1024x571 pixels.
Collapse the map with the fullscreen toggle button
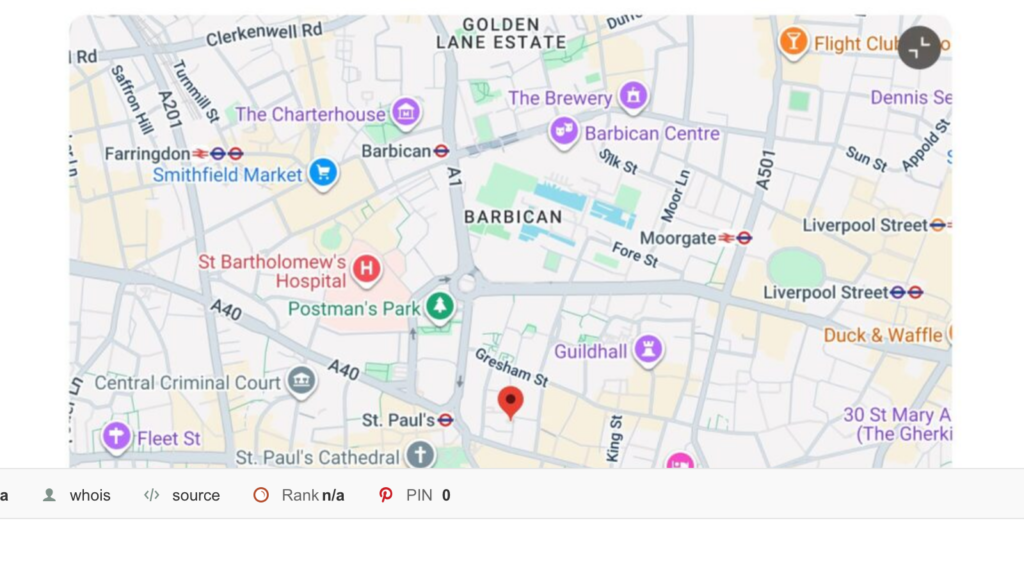pos(919,48)
